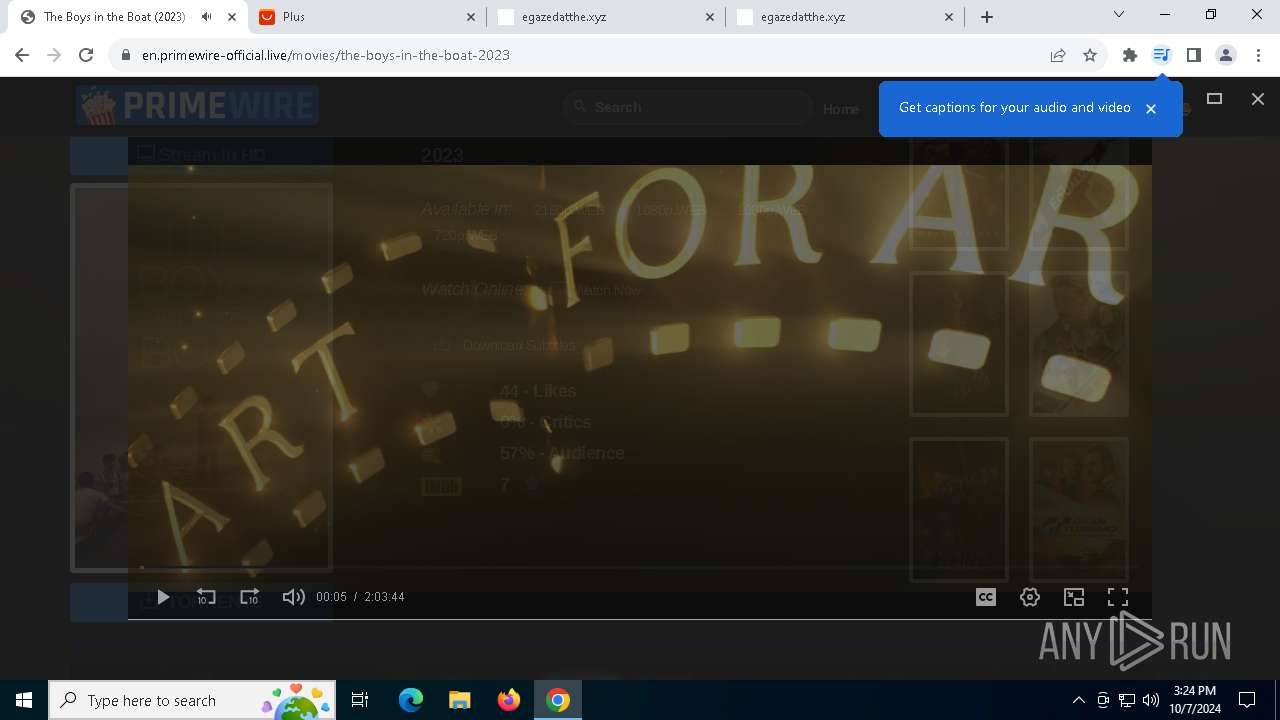1280x720 pixels.
Task: Go forward to the next page
Action: tap(54, 55)
